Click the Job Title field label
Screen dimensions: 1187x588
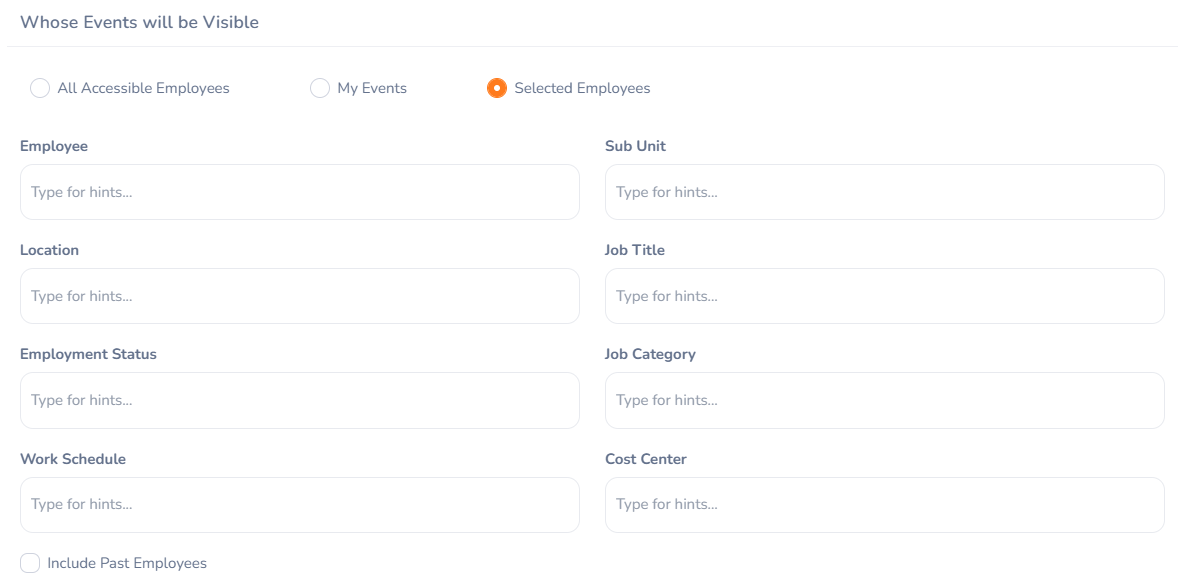click(x=635, y=250)
